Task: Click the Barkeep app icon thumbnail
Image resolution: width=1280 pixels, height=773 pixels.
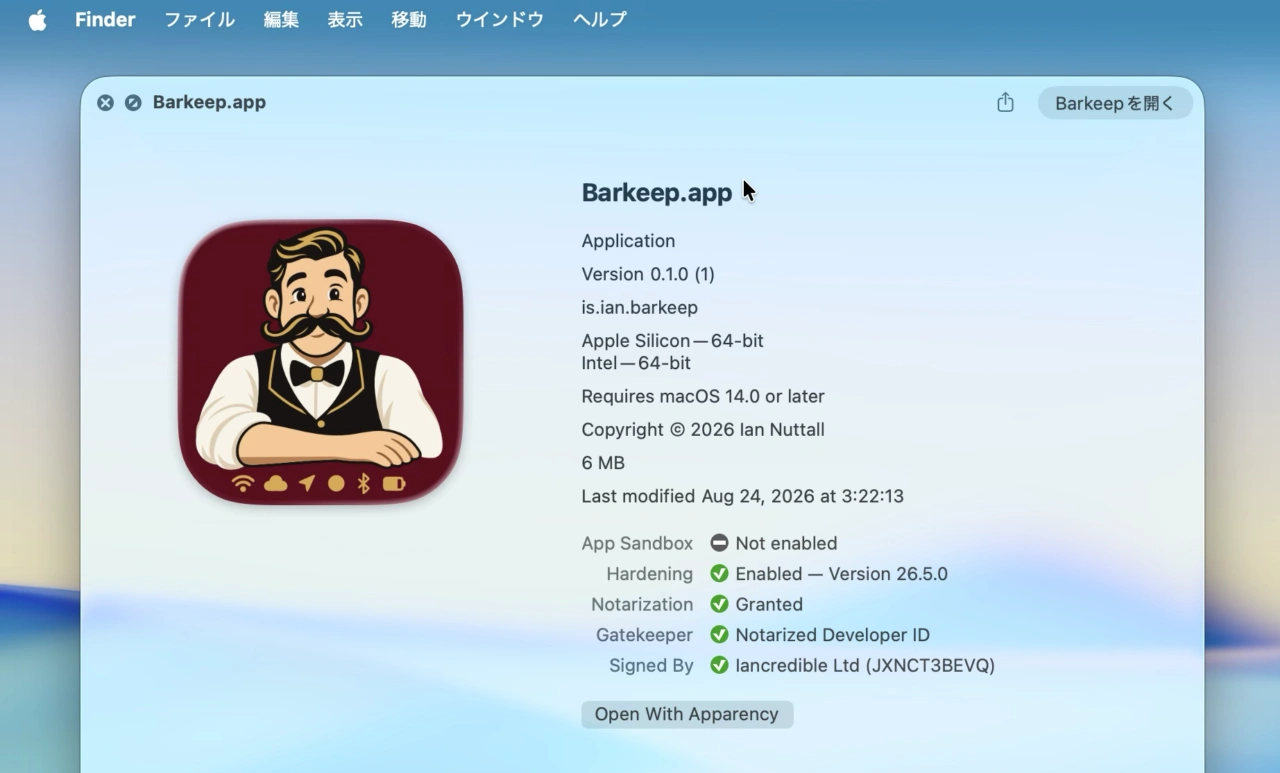Action: [x=320, y=362]
